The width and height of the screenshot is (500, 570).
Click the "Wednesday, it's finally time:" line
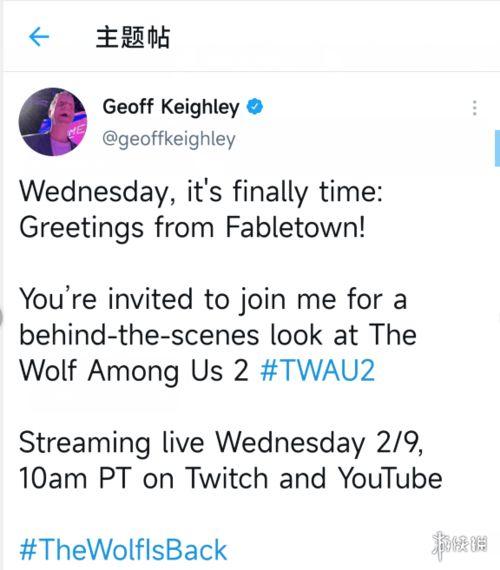(x=201, y=192)
